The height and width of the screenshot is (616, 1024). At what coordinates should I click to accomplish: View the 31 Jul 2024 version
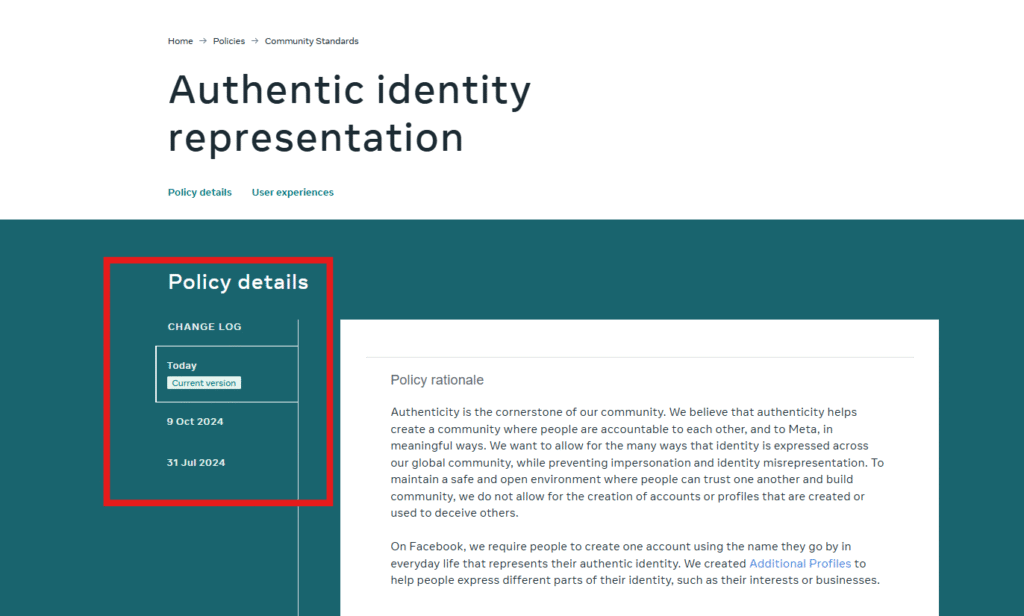(196, 463)
